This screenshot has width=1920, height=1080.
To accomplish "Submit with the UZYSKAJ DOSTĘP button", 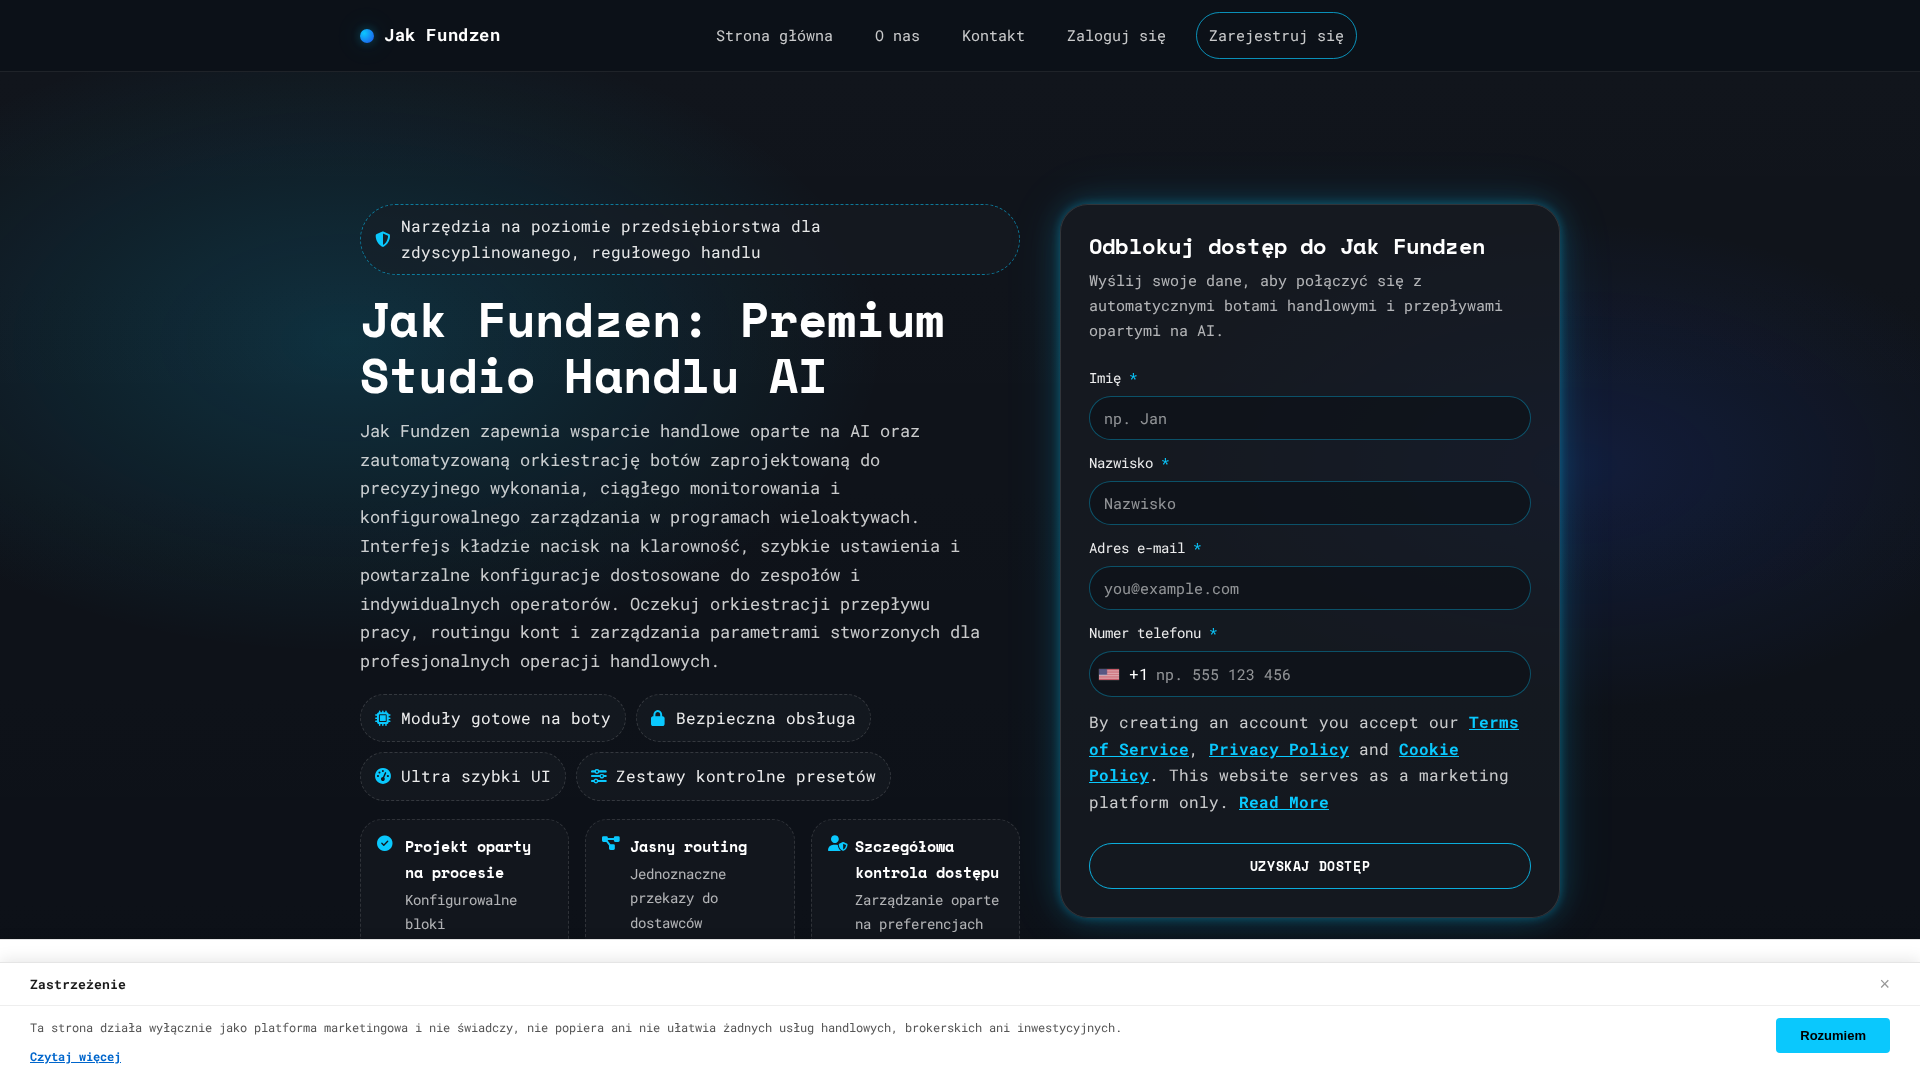I will point(1309,866).
